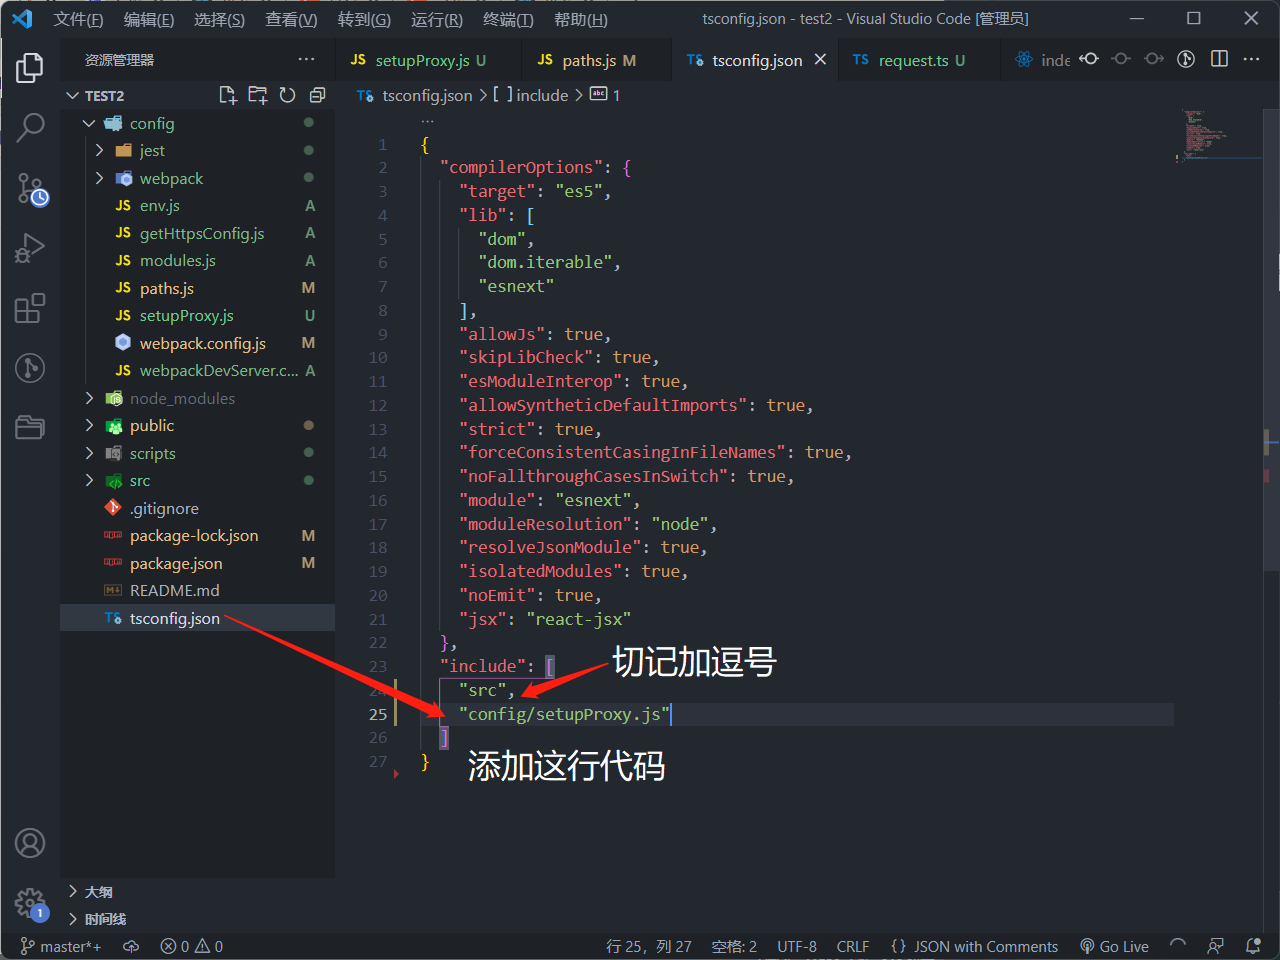Open the Explorer view in activity bar
The image size is (1280, 960).
(x=30, y=68)
